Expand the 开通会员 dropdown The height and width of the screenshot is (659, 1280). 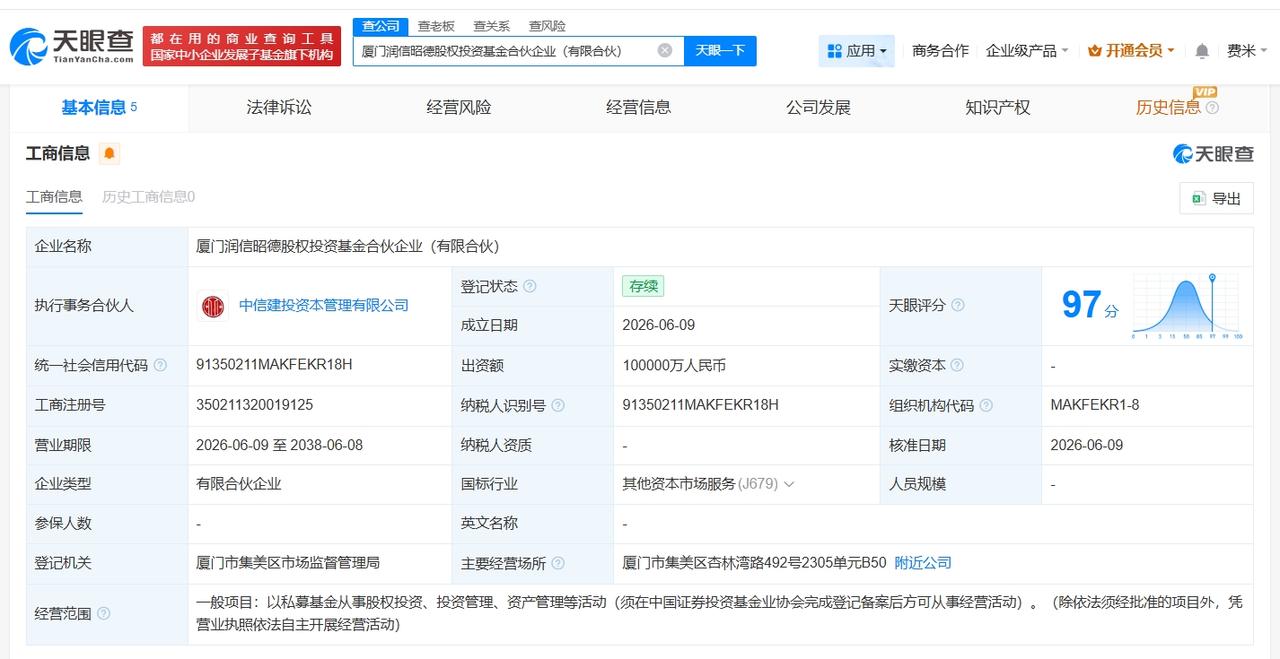pyautogui.click(x=1131, y=51)
